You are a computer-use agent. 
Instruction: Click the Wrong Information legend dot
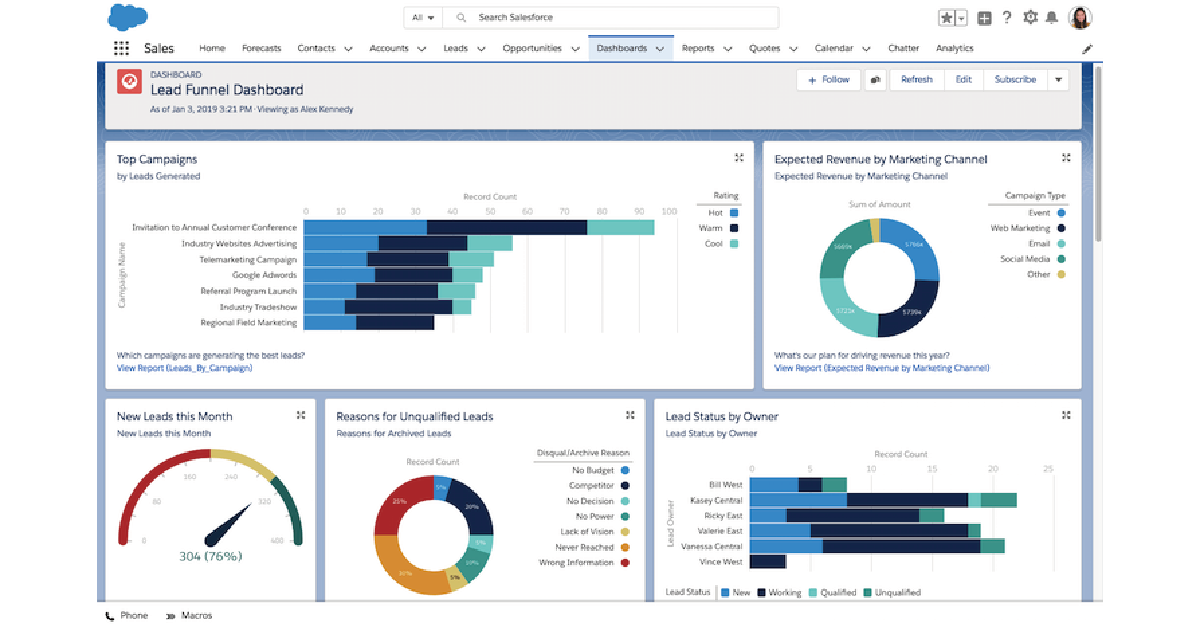pyautogui.click(x=625, y=563)
